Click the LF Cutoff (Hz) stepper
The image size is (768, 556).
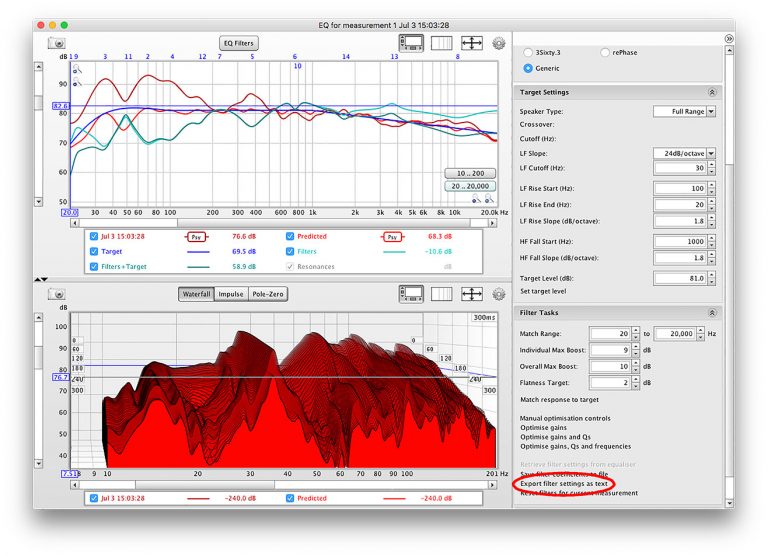[x=712, y=168]
